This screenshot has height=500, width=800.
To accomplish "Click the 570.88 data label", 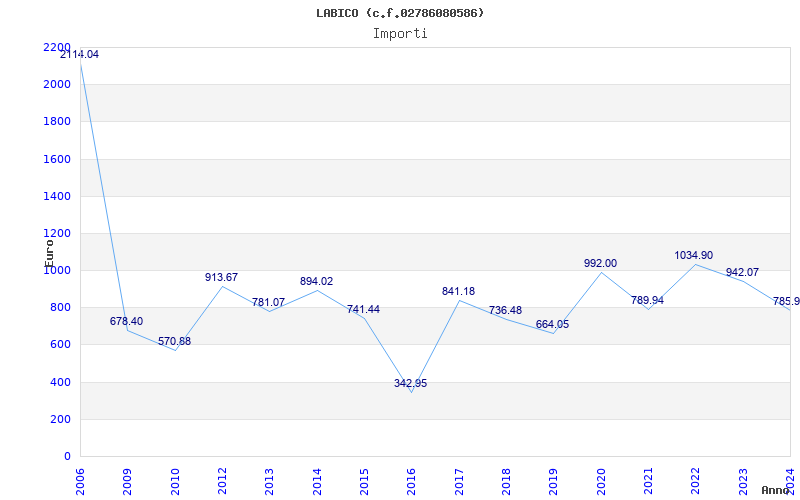I will tap(174, 341).
